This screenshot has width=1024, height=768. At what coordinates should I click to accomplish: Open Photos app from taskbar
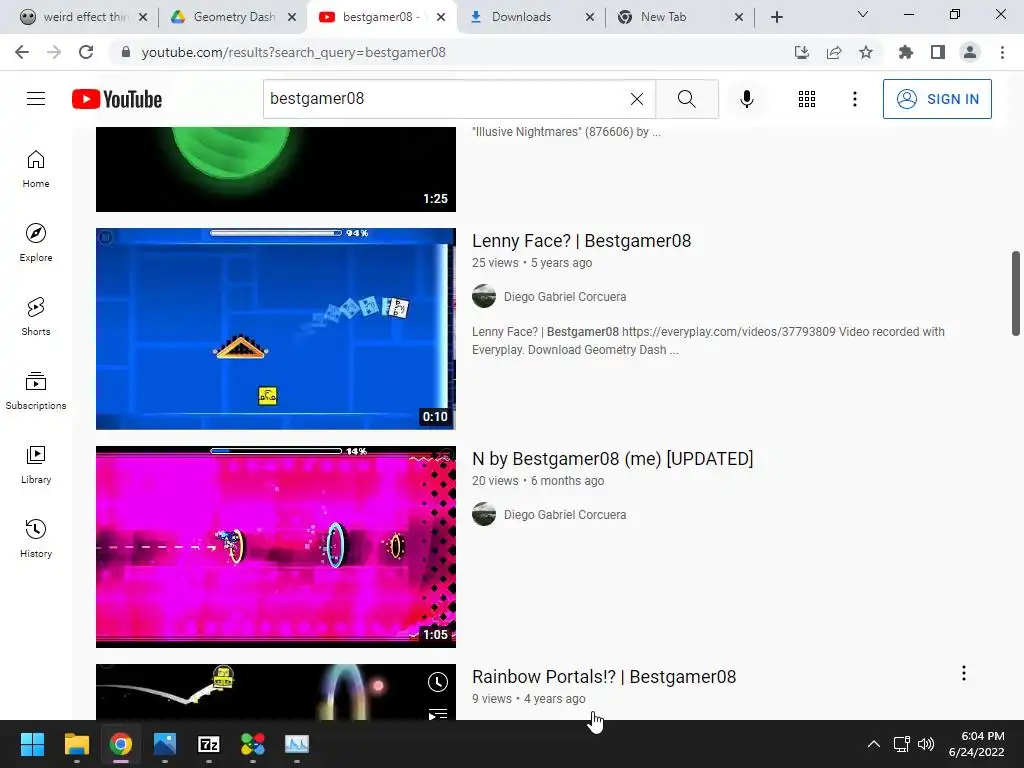pos(165,744)
